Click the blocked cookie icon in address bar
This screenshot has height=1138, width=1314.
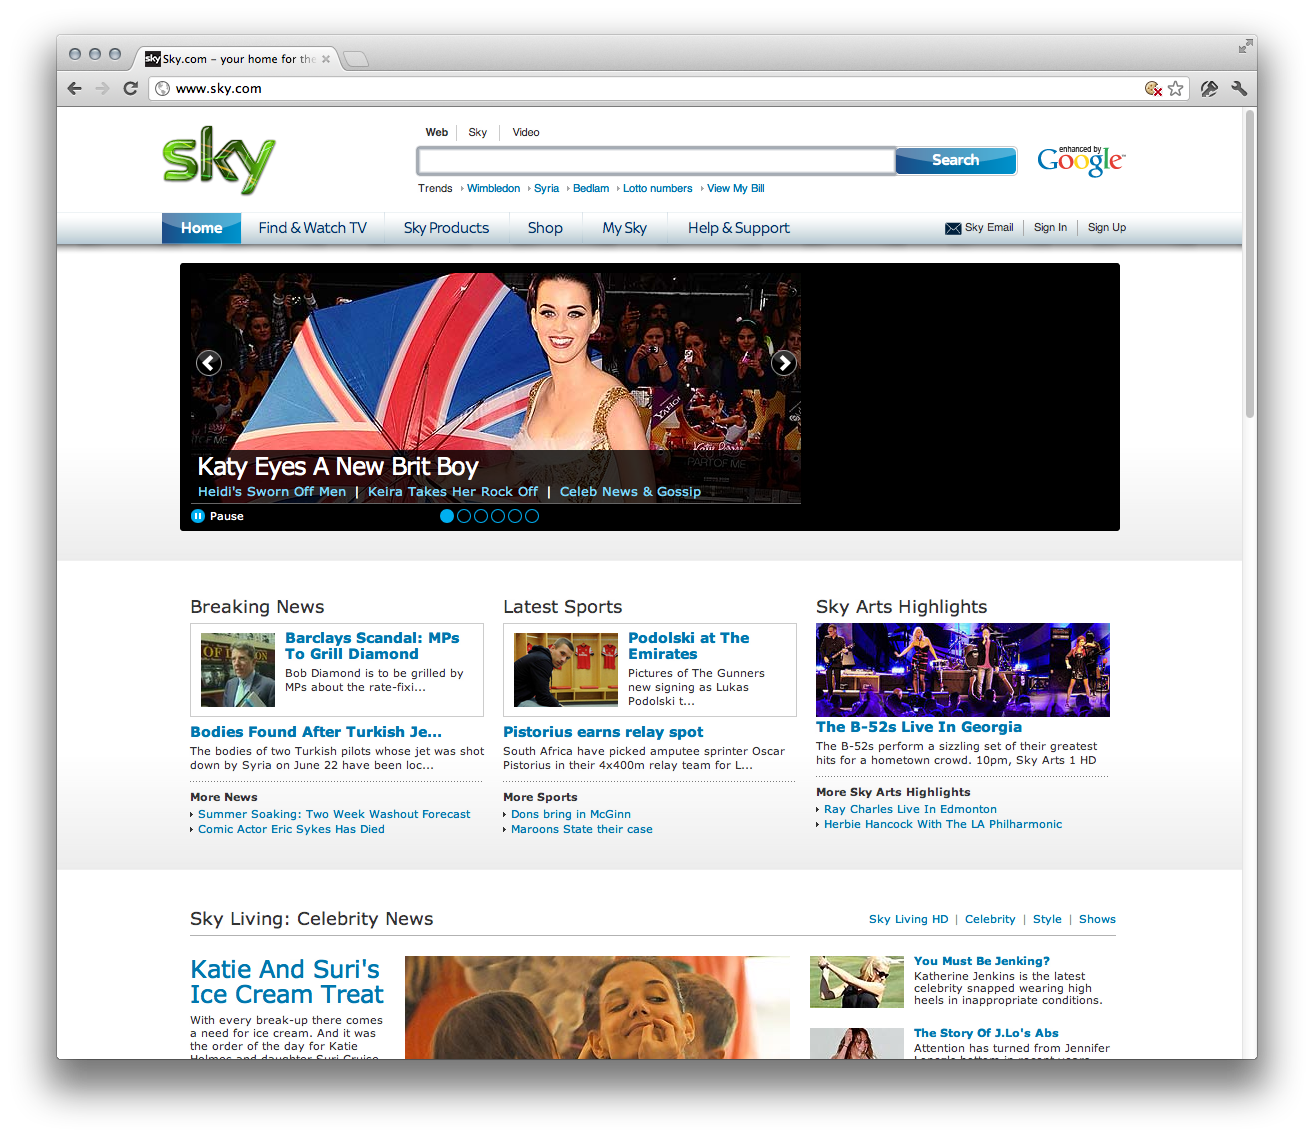[1153, 88]
